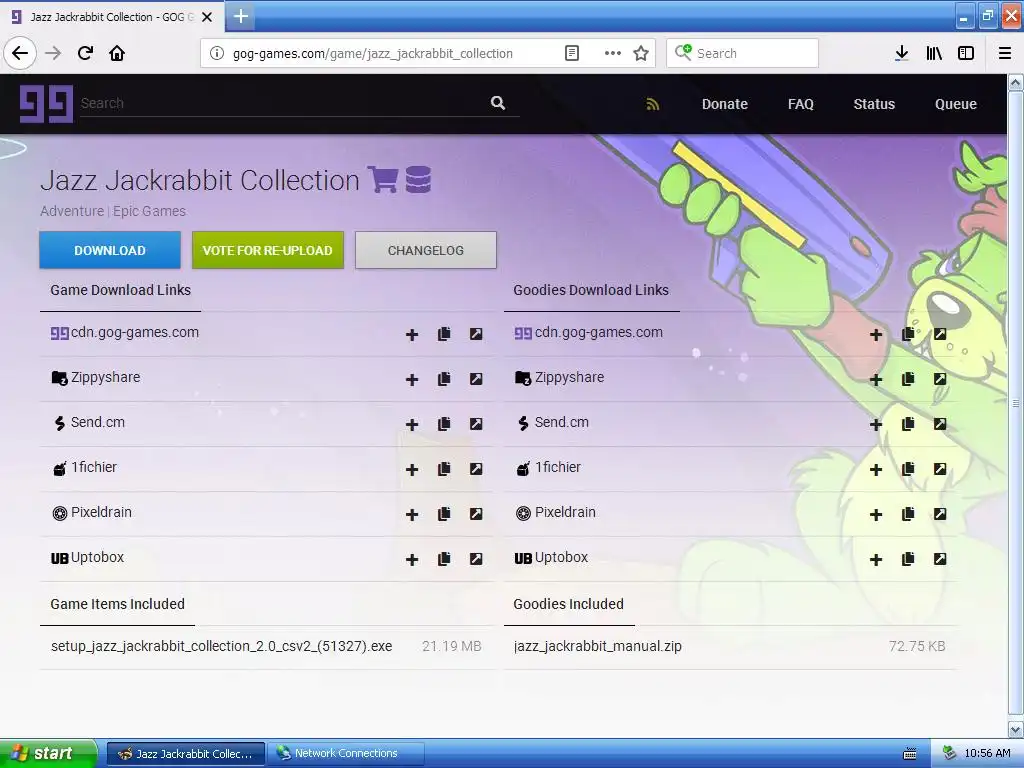Expand game cdn.gog-games.com links with plus

[x=411, y=334]
